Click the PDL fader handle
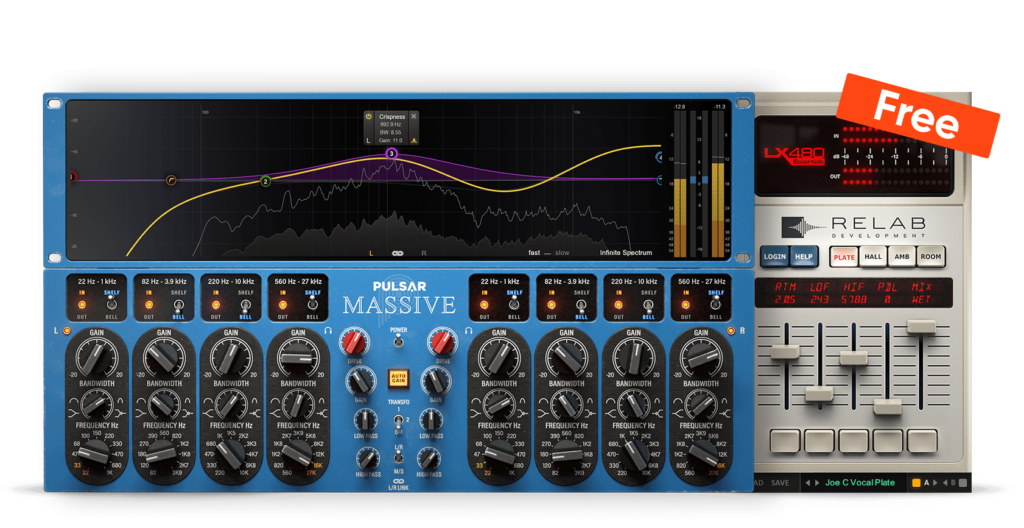 [x=888, y=406]
